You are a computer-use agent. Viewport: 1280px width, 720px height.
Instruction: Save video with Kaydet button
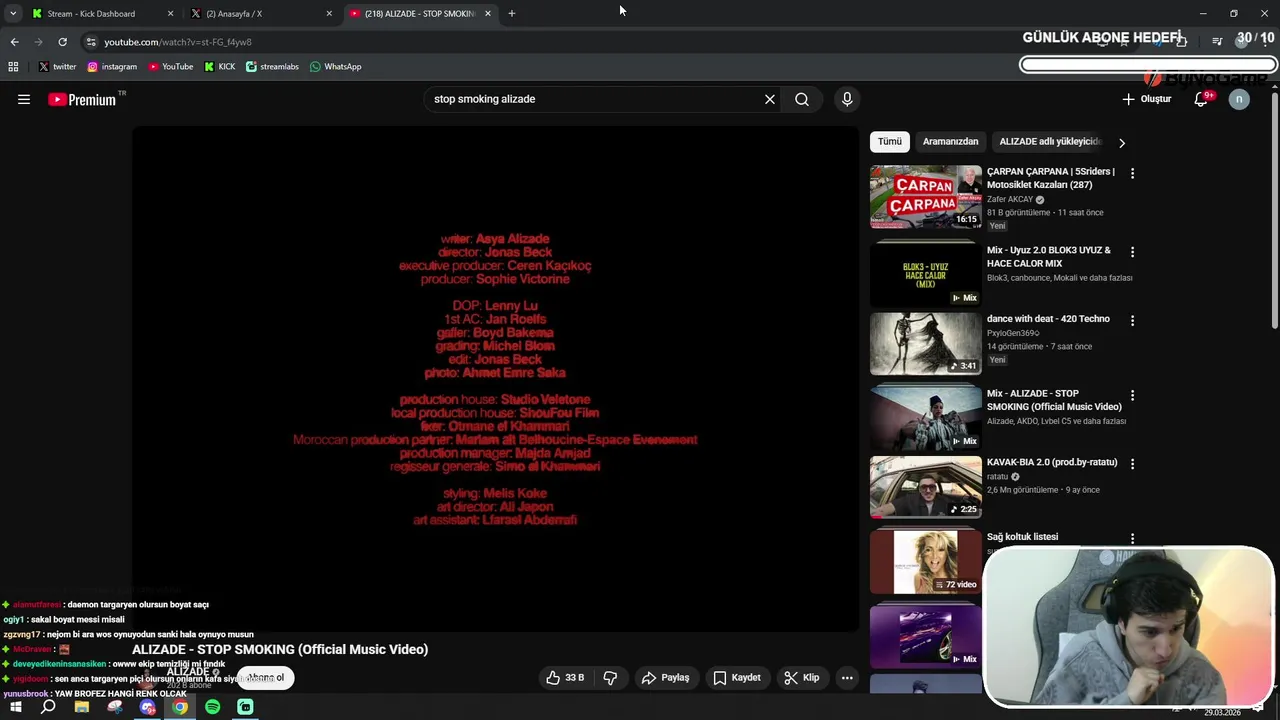pyautogui.click(x=737, y=677)
